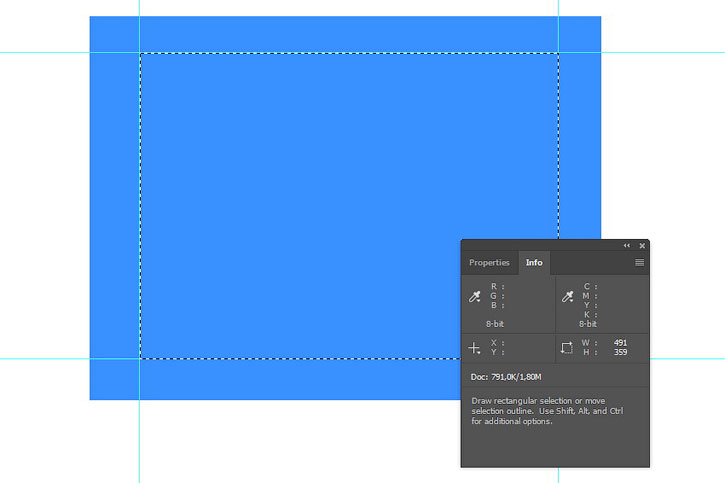The width and height of the screenshot is (725, 483).
Task: Click the width value 491
Action: pyautogui.click(x=620, y=342)
